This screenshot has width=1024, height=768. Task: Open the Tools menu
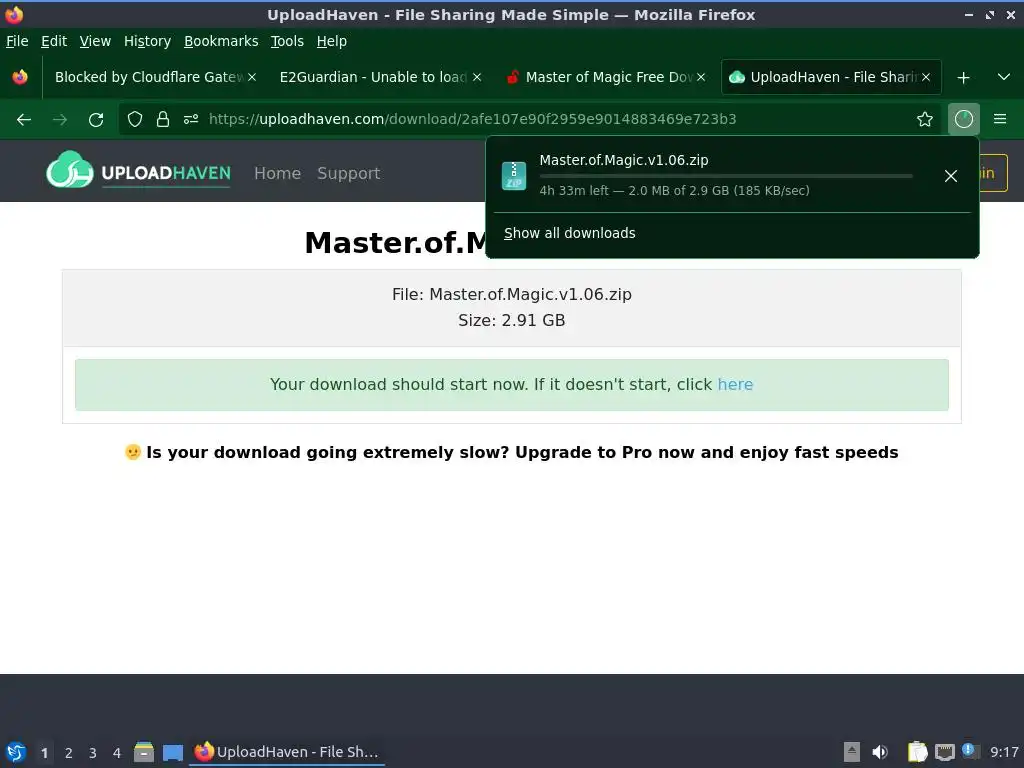point(287,41)
